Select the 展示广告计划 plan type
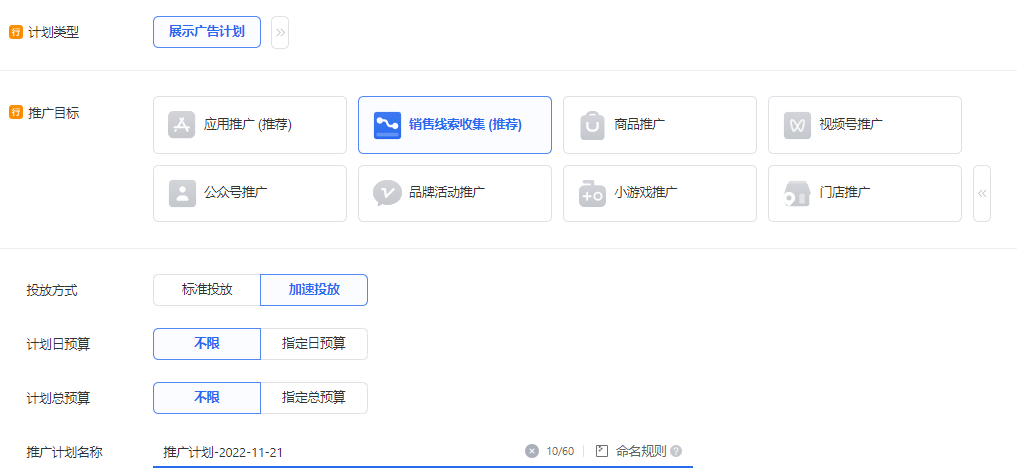1017x476 pixels. coord(207,32)
